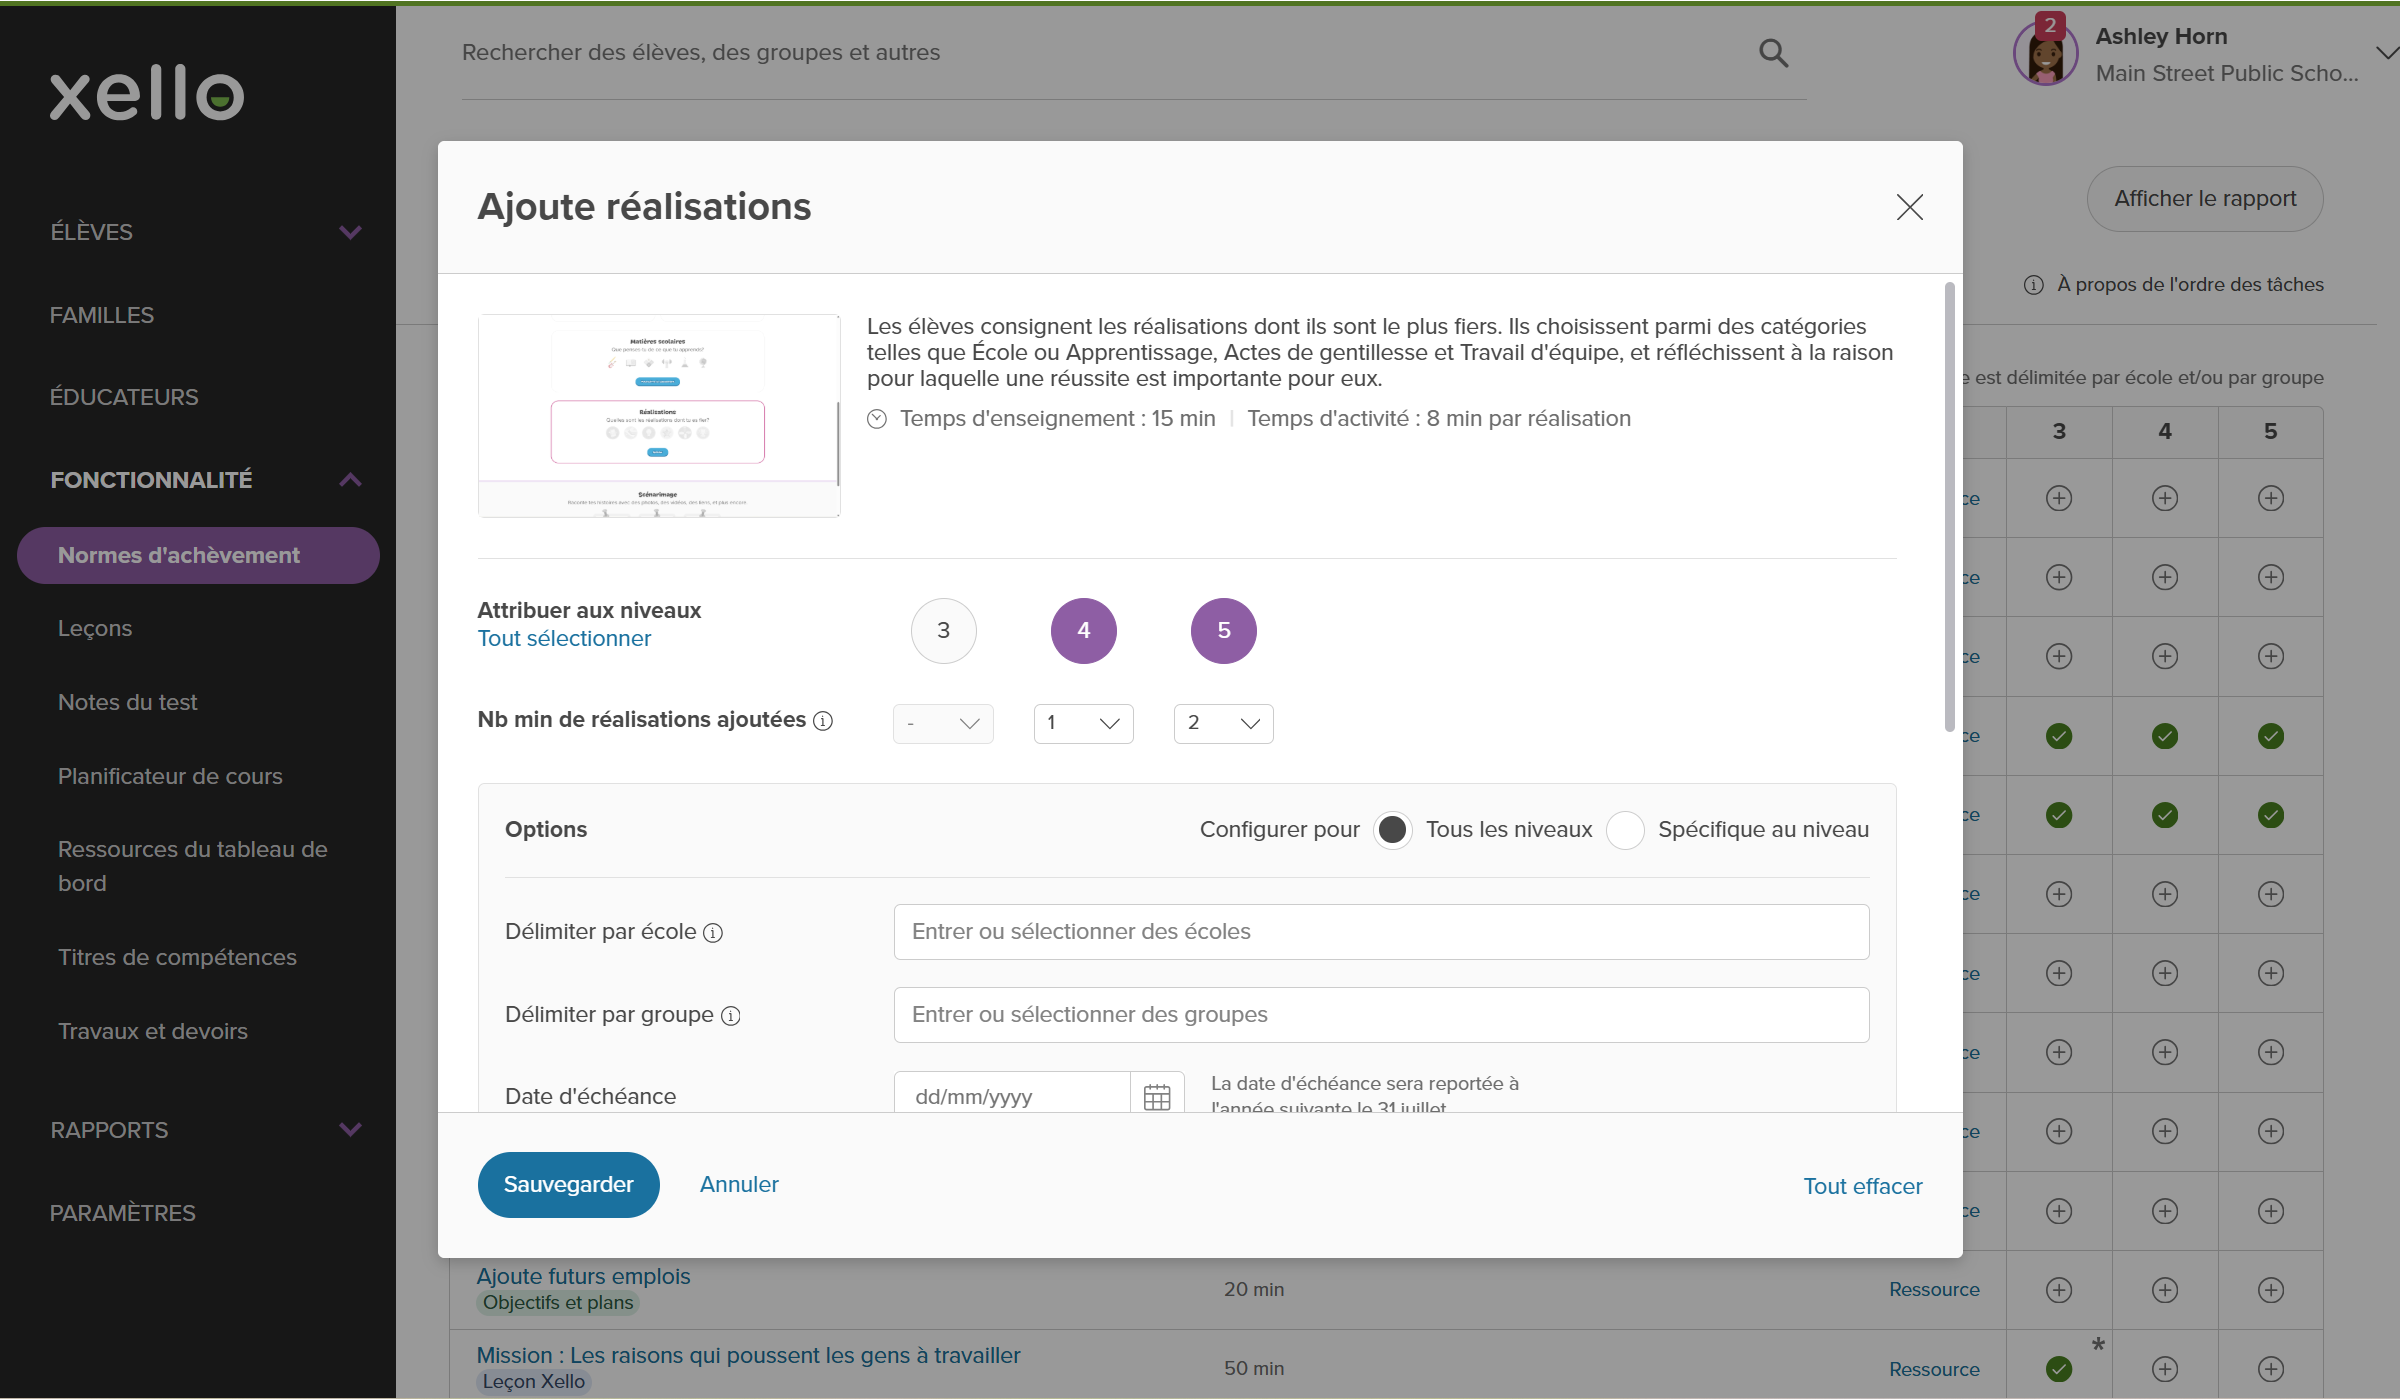Screen dimensions: 2400x1399
Task: Open the date d'échéance calendar icon
Action: 1156,1096
